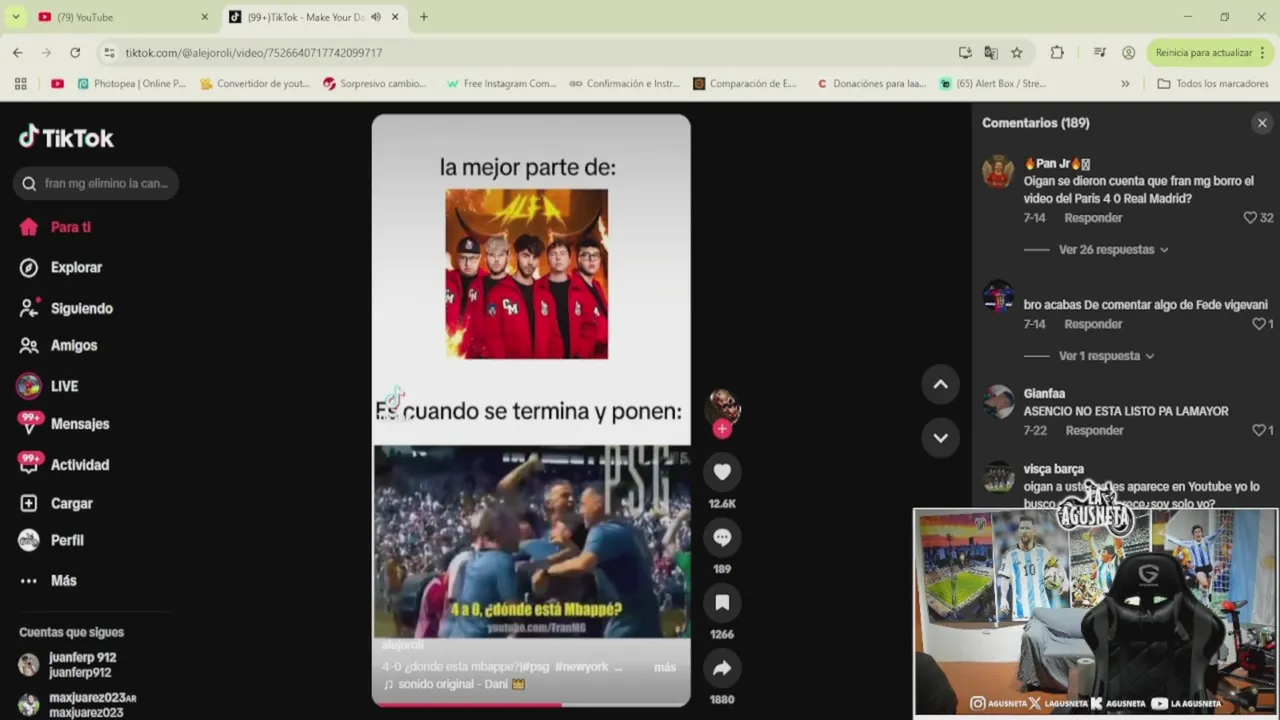Open Pan Jr's profile avatar
This screenshot has width=1280, height=720.
click(x=998, y=172)
